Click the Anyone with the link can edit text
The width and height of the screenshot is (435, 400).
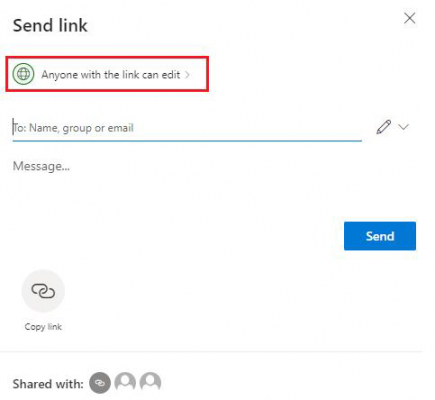coord(111,75)
